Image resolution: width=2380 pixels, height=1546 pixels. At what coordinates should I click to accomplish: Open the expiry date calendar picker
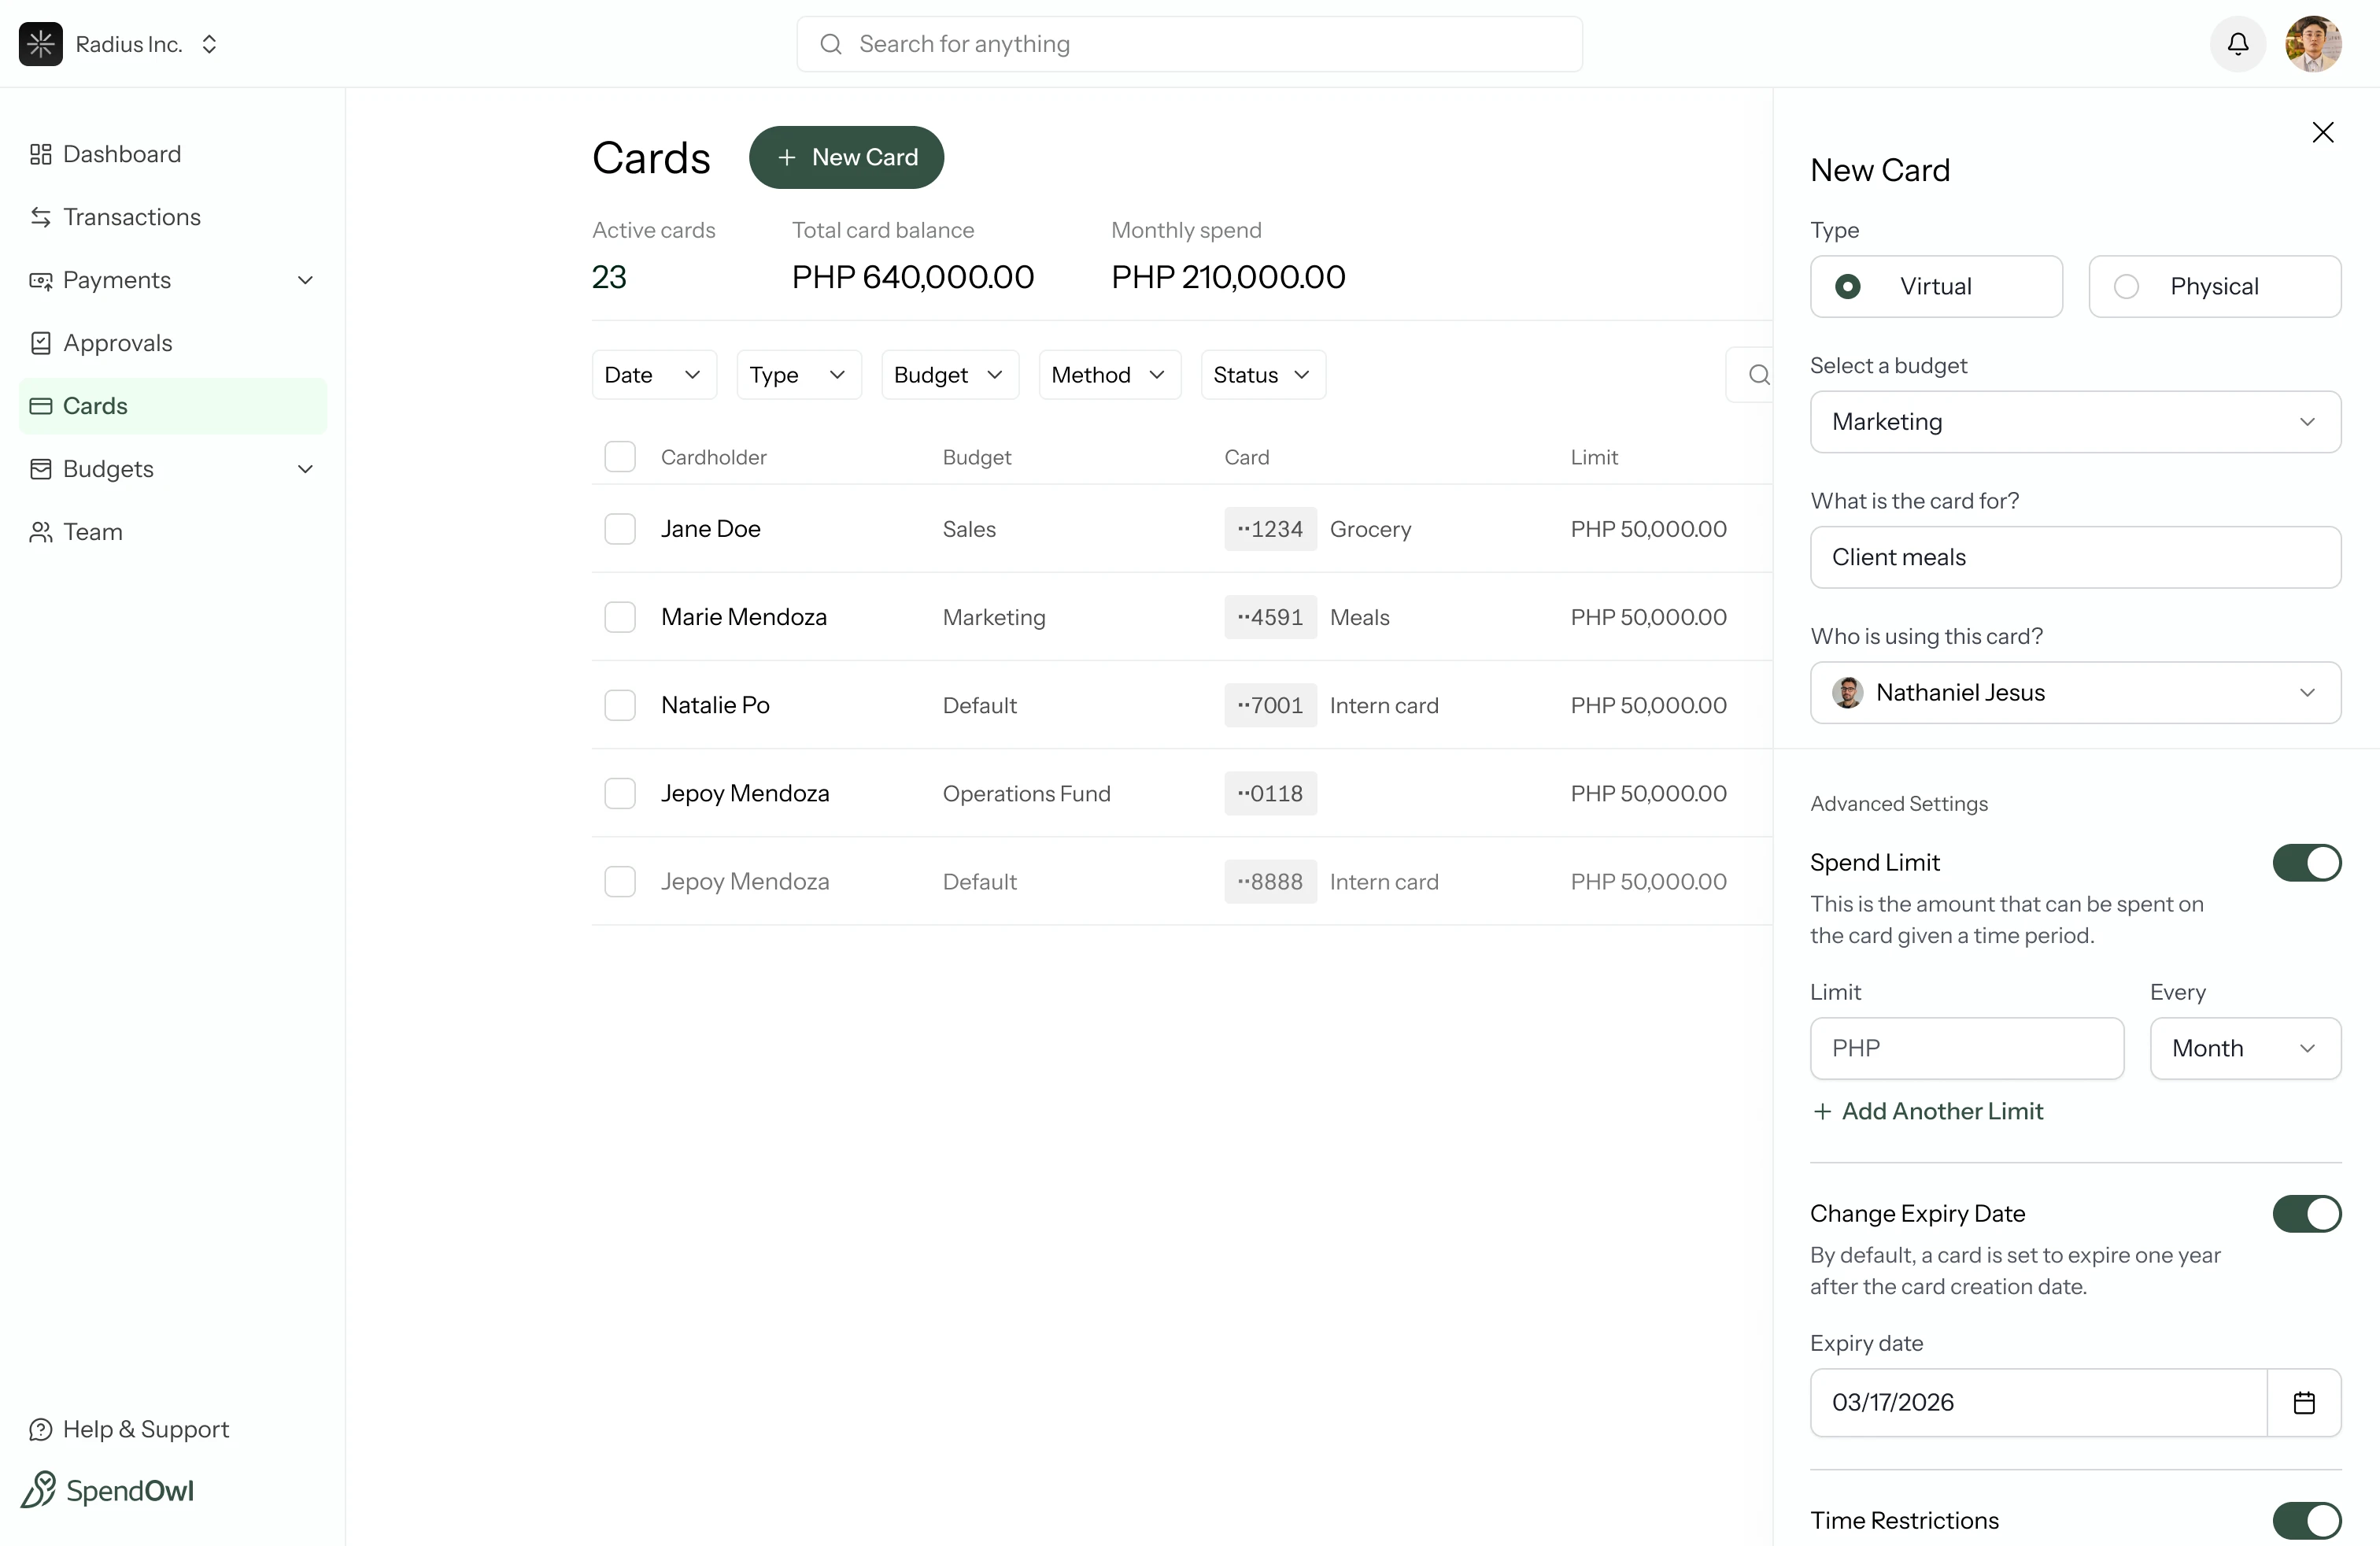[x=2304, y=1402]
